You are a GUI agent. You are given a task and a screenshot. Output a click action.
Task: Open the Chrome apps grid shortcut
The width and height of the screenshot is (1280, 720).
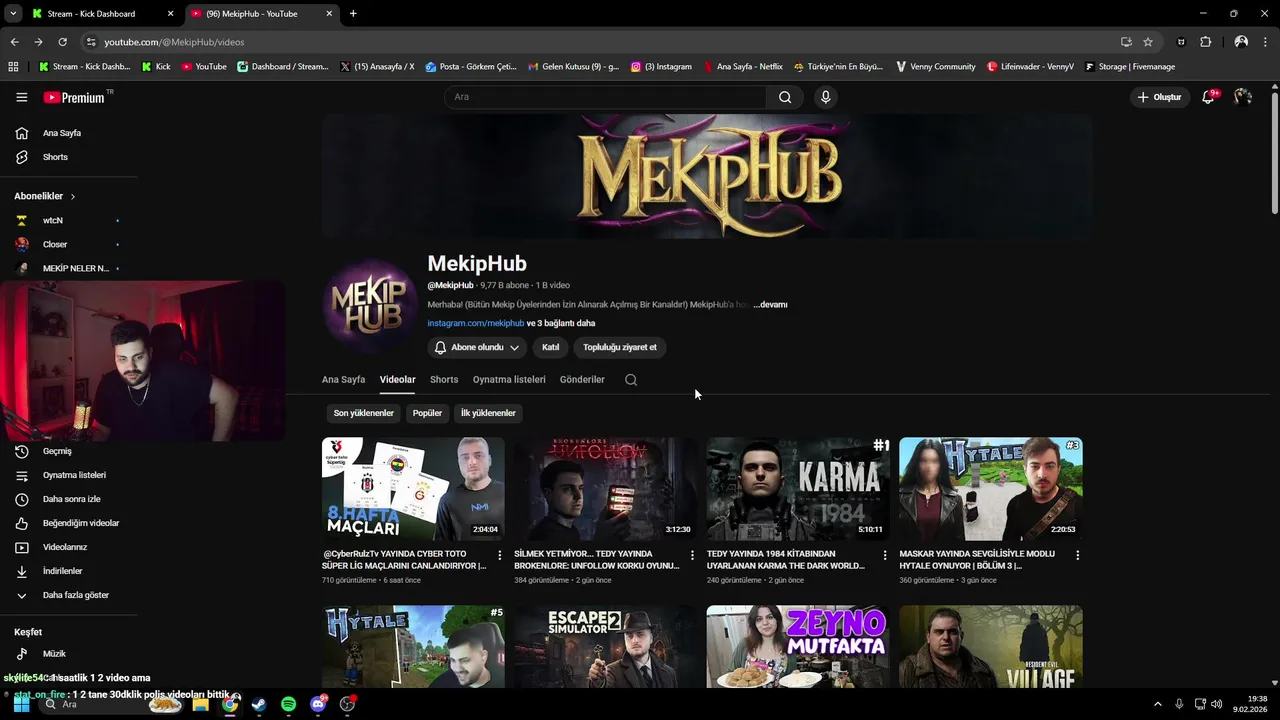[13, 67]
